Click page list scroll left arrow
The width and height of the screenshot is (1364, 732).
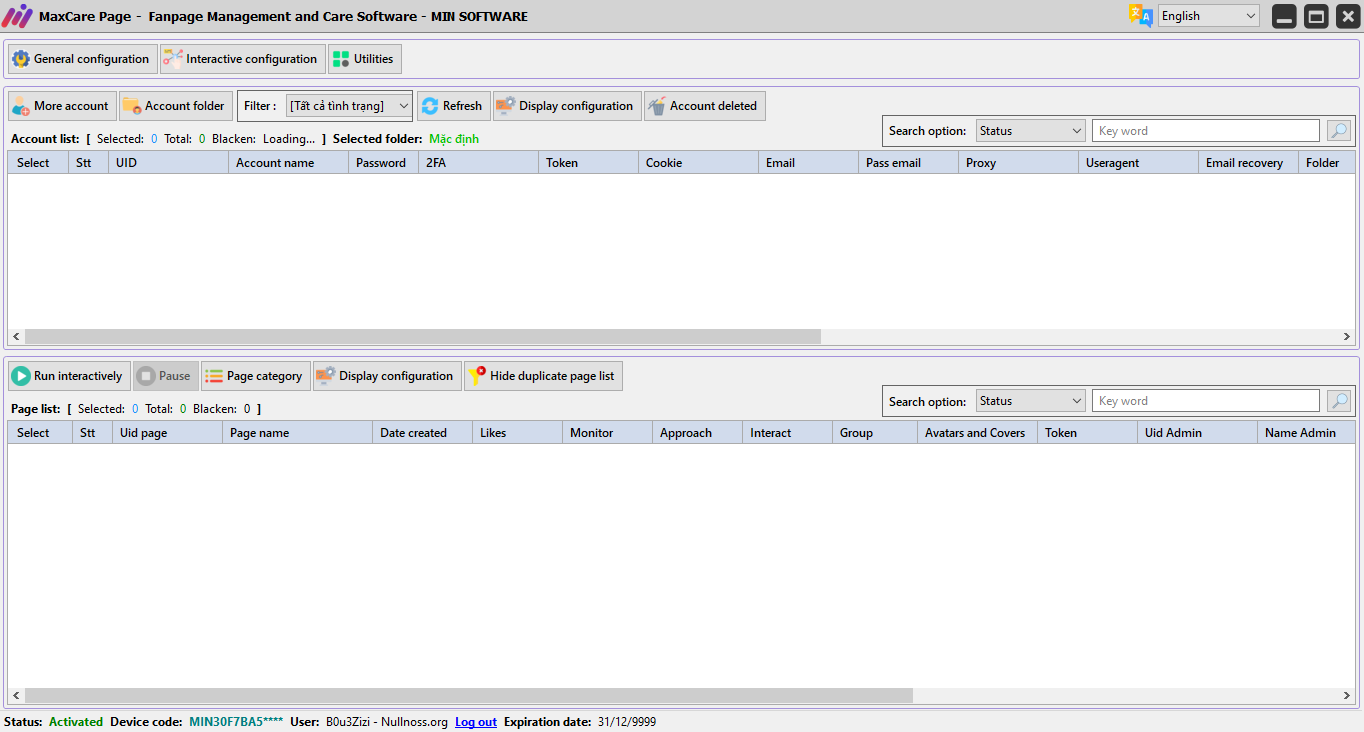click(16, 695)
